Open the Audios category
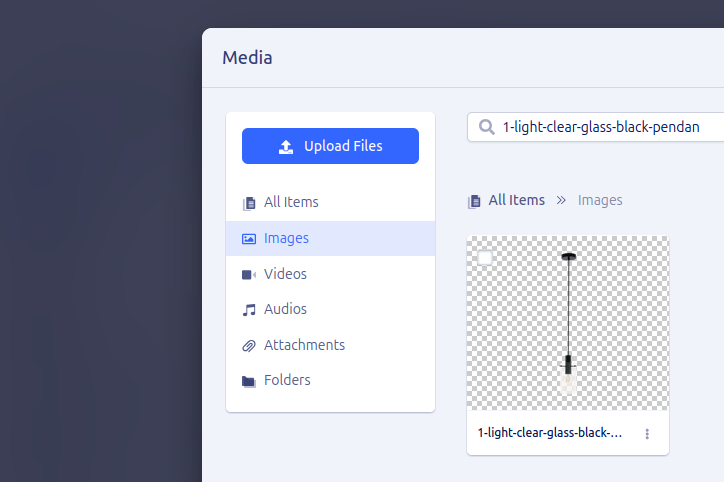724x482 pixels. pos(285,309)
